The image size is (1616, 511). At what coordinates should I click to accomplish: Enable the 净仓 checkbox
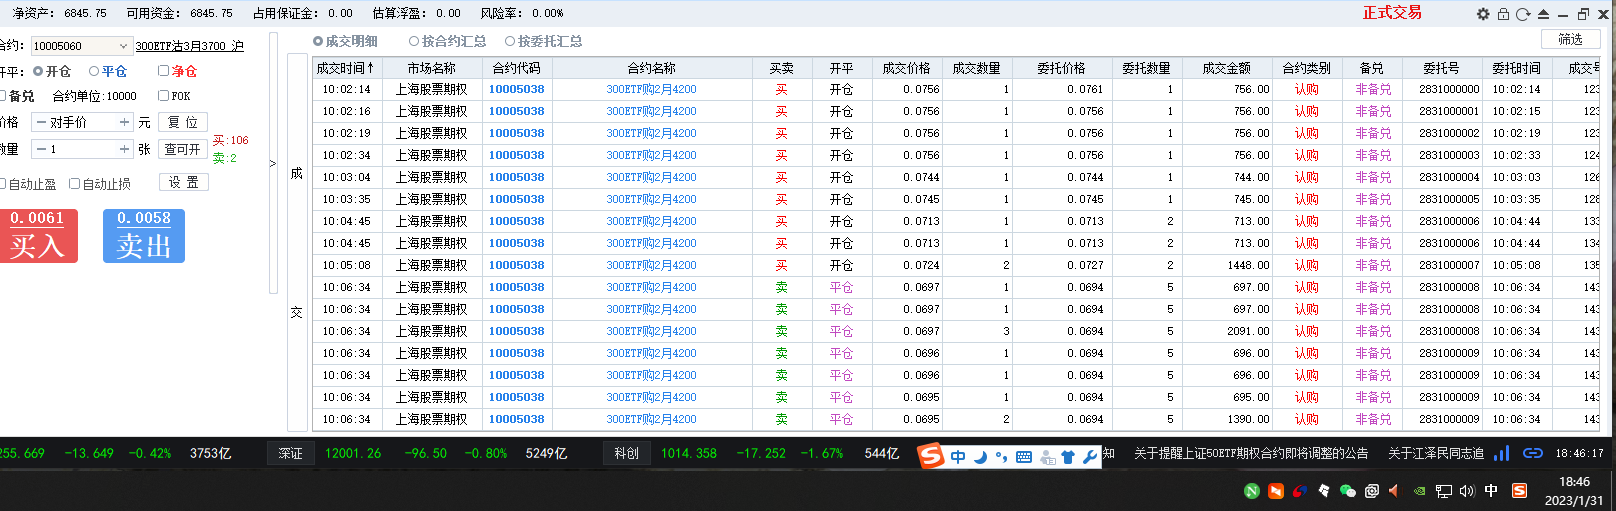164,71
